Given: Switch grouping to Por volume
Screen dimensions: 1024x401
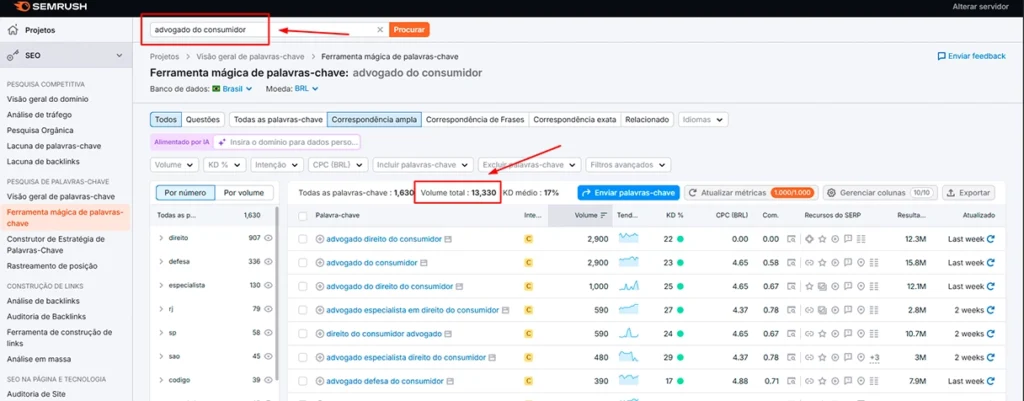Looking at the screenshot, I should [244, 193].
